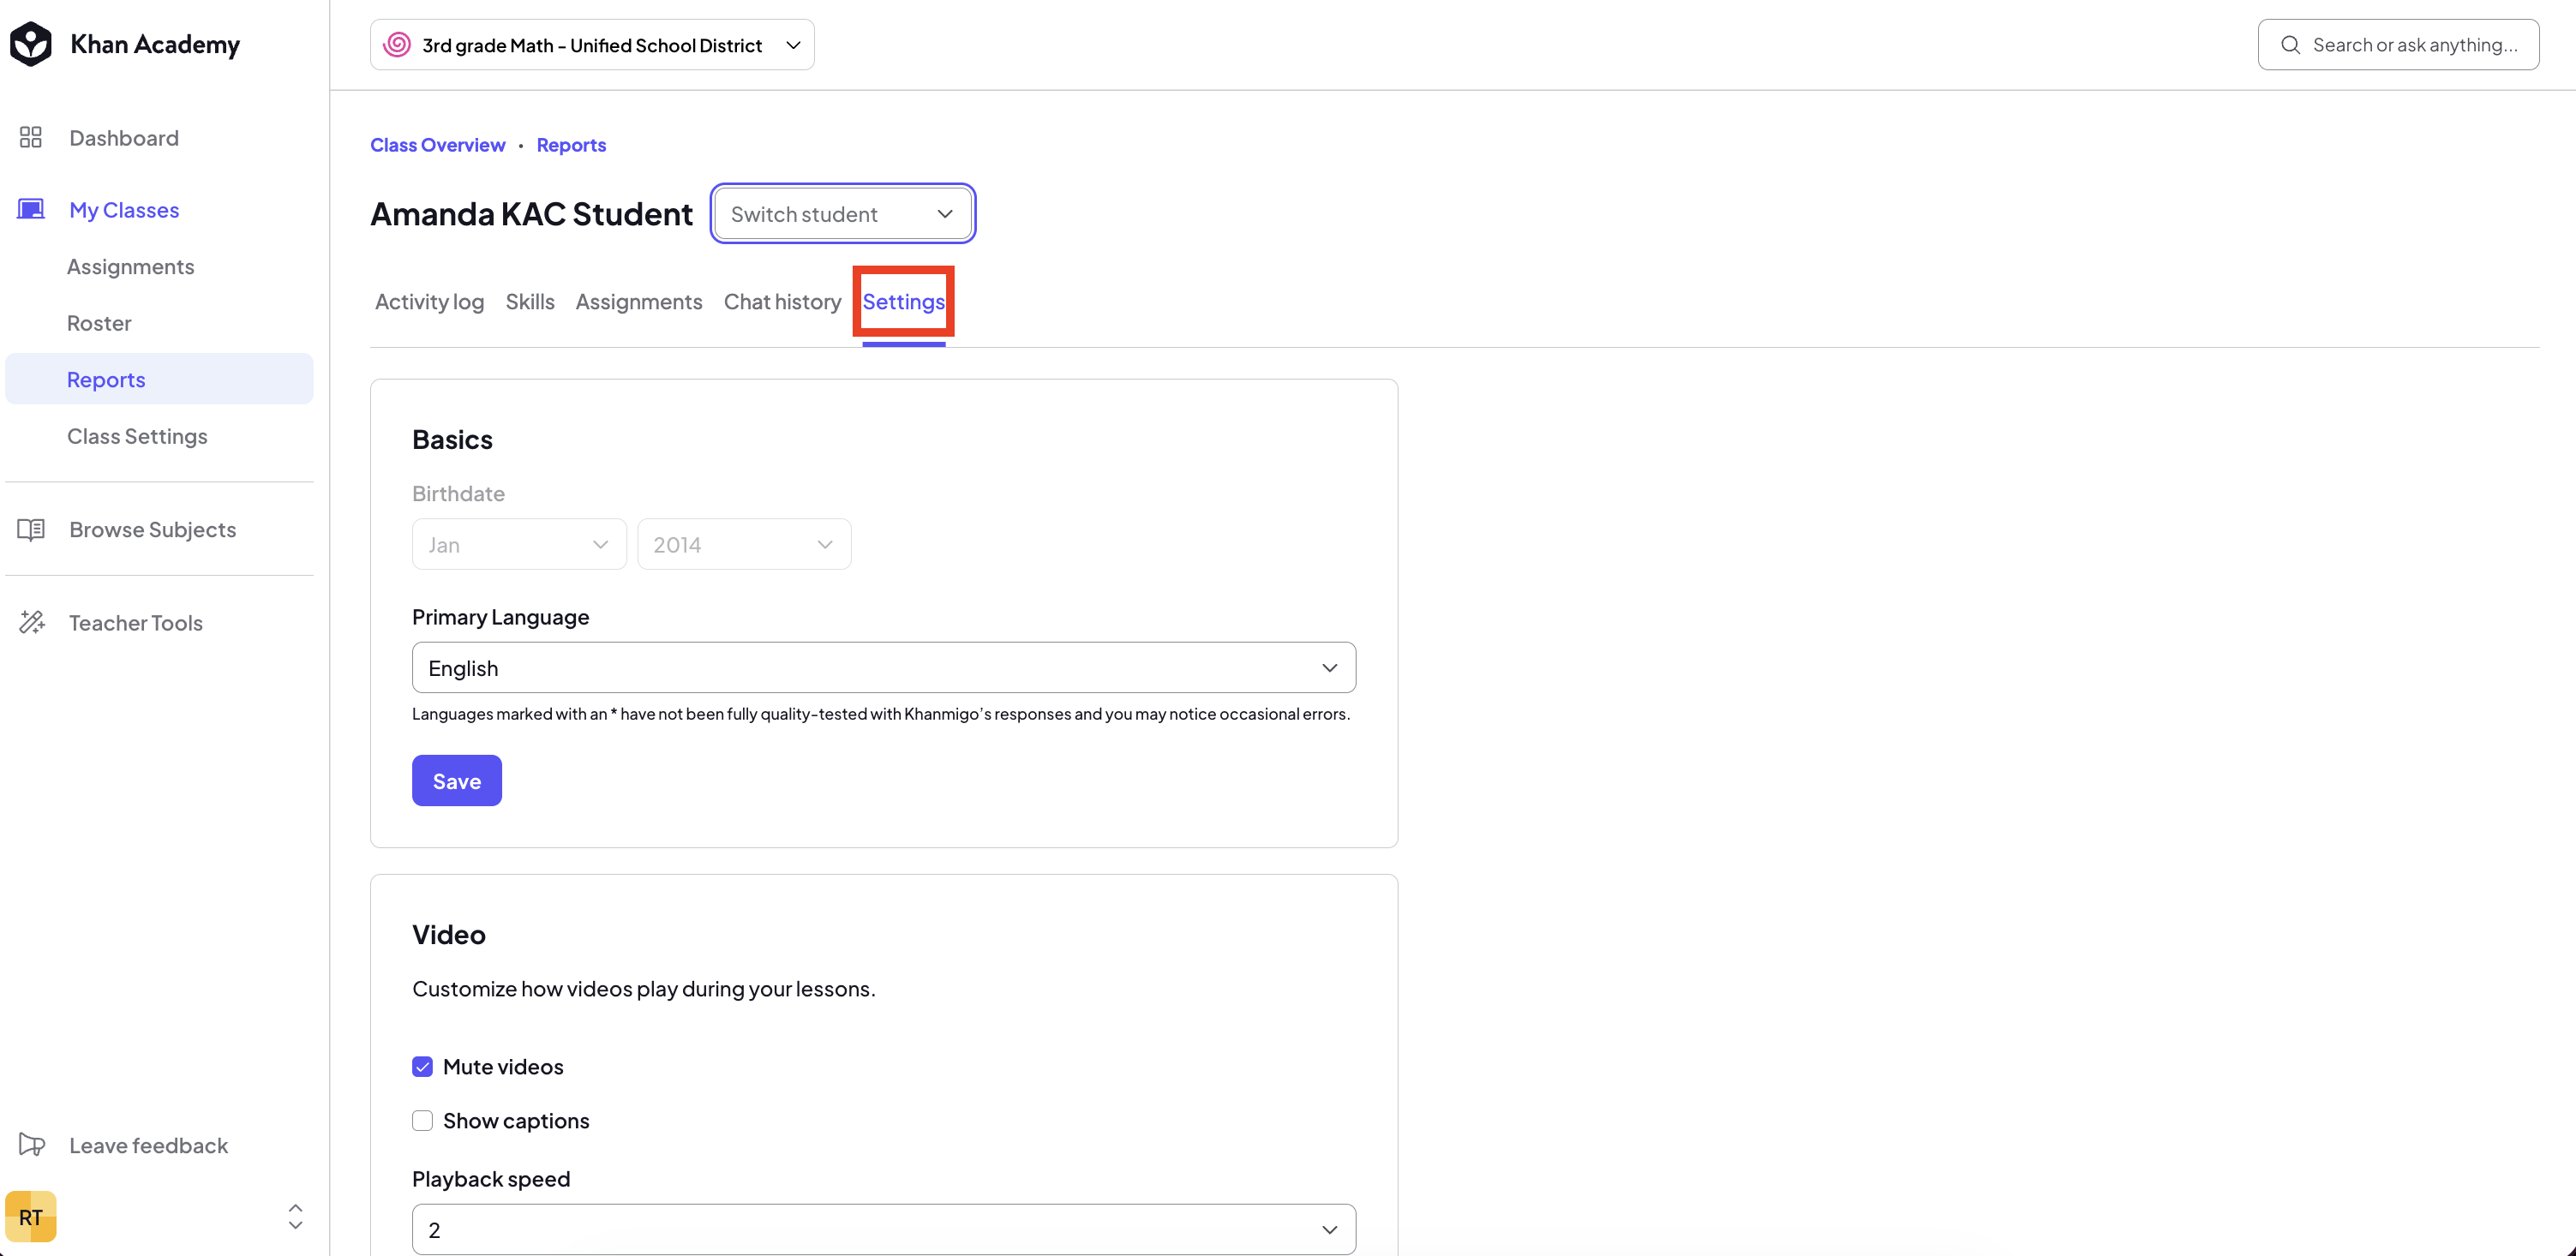Click the 'Customize how videos play' description
Viewport: 2576px width, 1256px height.
(644, 989)
